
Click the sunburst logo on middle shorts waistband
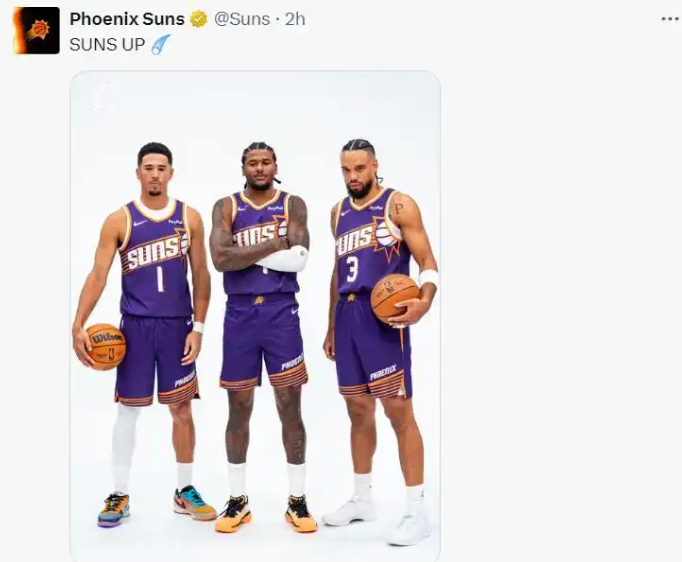point(259,300)
